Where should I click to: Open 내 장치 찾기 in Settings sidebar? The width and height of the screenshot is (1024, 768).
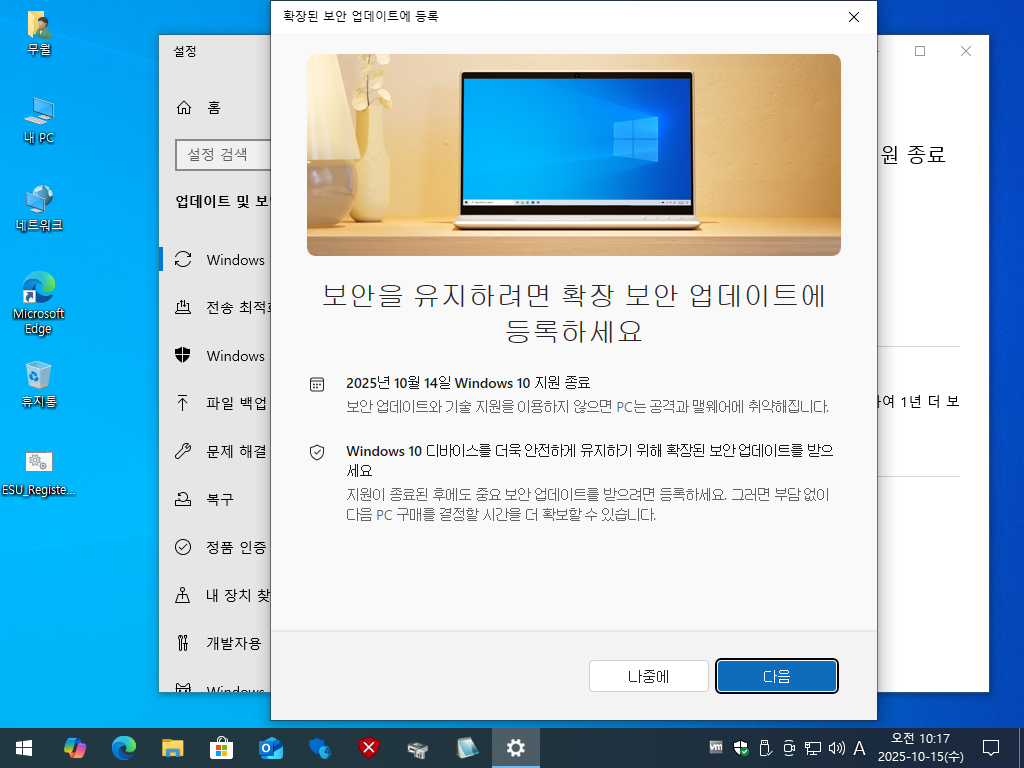216,595
